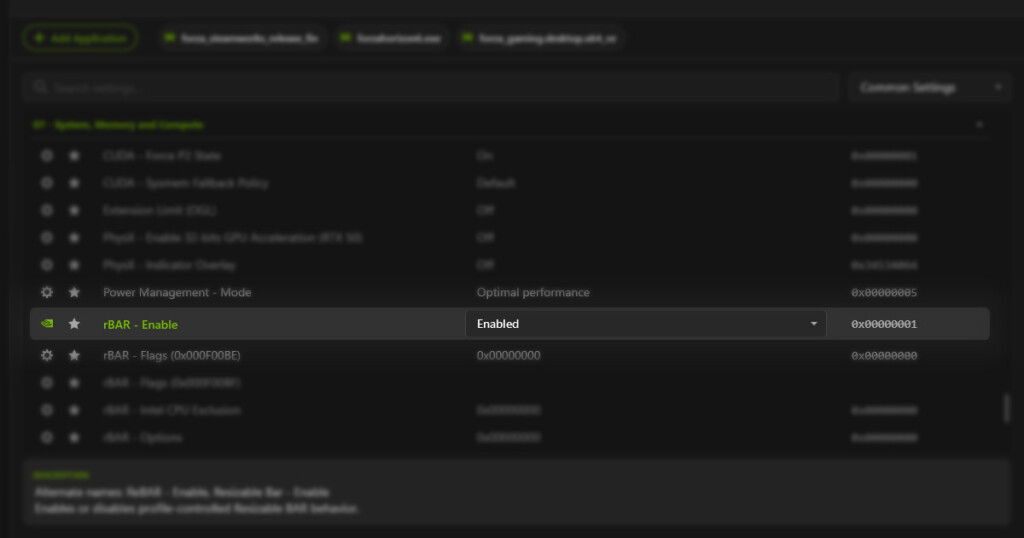Toggle the star on the Extension Limit (OGL) row
The image size is (1024, 538).
[x=74, y=210]
